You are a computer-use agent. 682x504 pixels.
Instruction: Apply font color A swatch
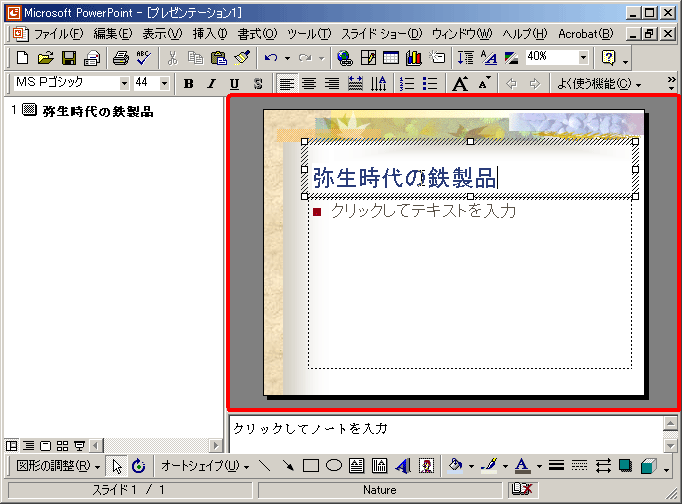522,466
